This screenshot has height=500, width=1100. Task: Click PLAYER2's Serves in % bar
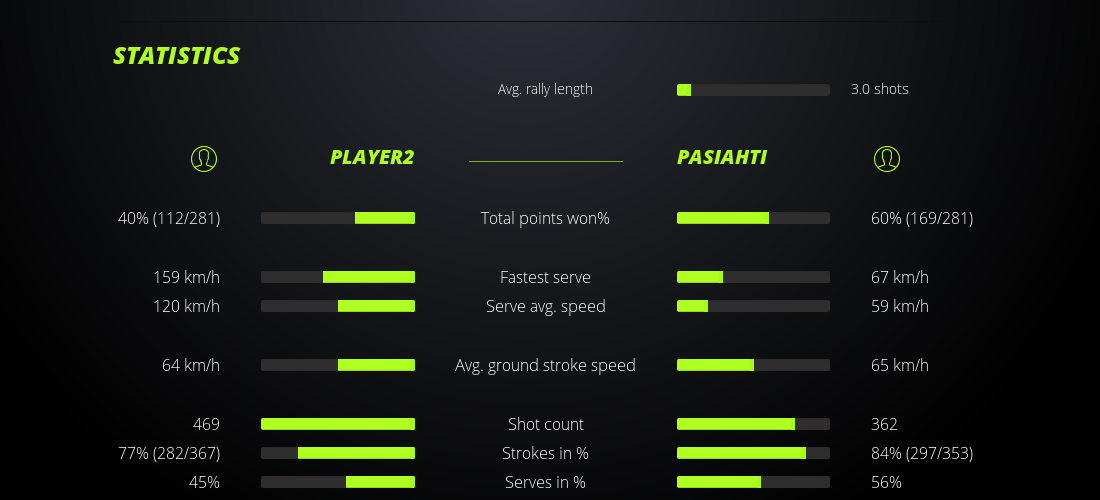click(338, 482)
